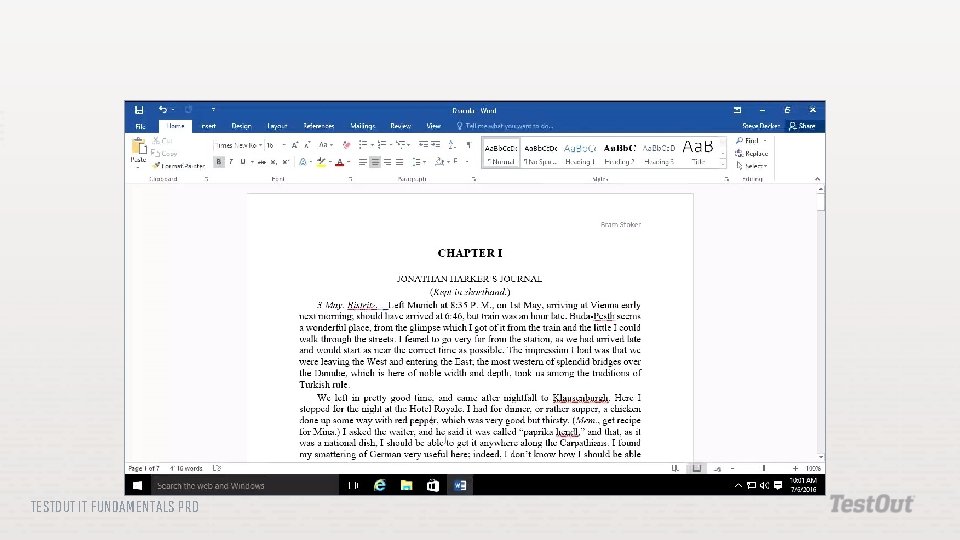Sort the selected text
Viewport: 960px width, 540px height.
(452, 145)
